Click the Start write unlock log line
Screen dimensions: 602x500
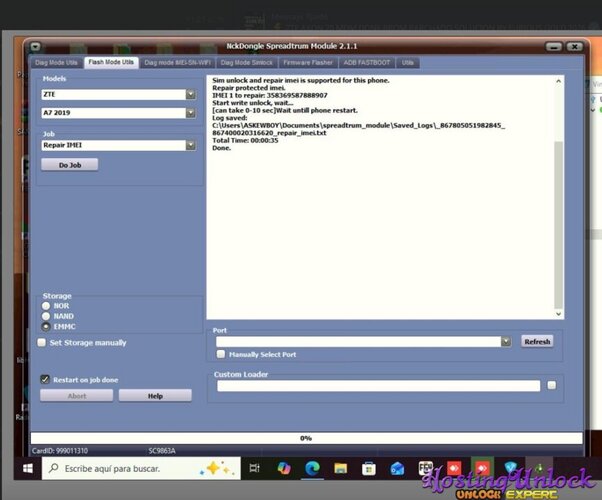[253, 103]
